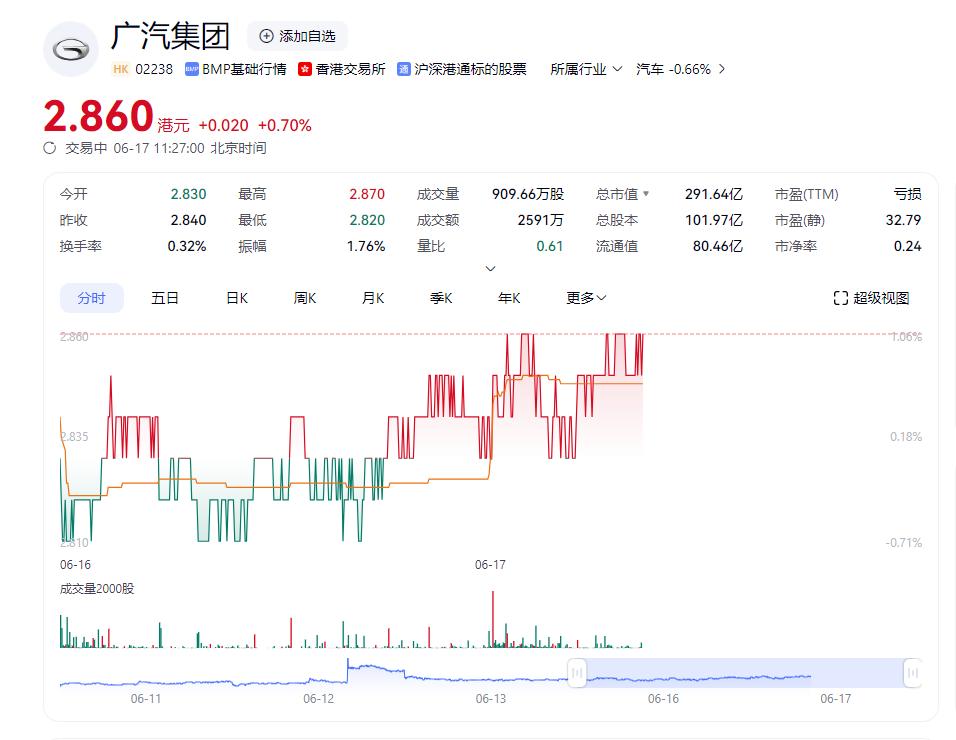Click the 流通值 value 80.46亿
956x740 pixels.
click(x=718, y=246)
